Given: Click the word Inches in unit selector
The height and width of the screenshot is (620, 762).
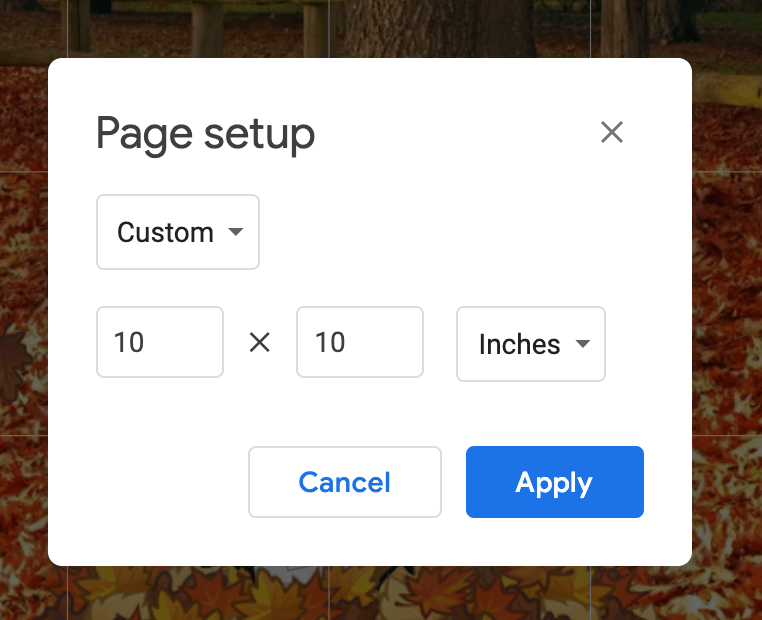Looking at the screenshot, I should (x=519, y=344).
